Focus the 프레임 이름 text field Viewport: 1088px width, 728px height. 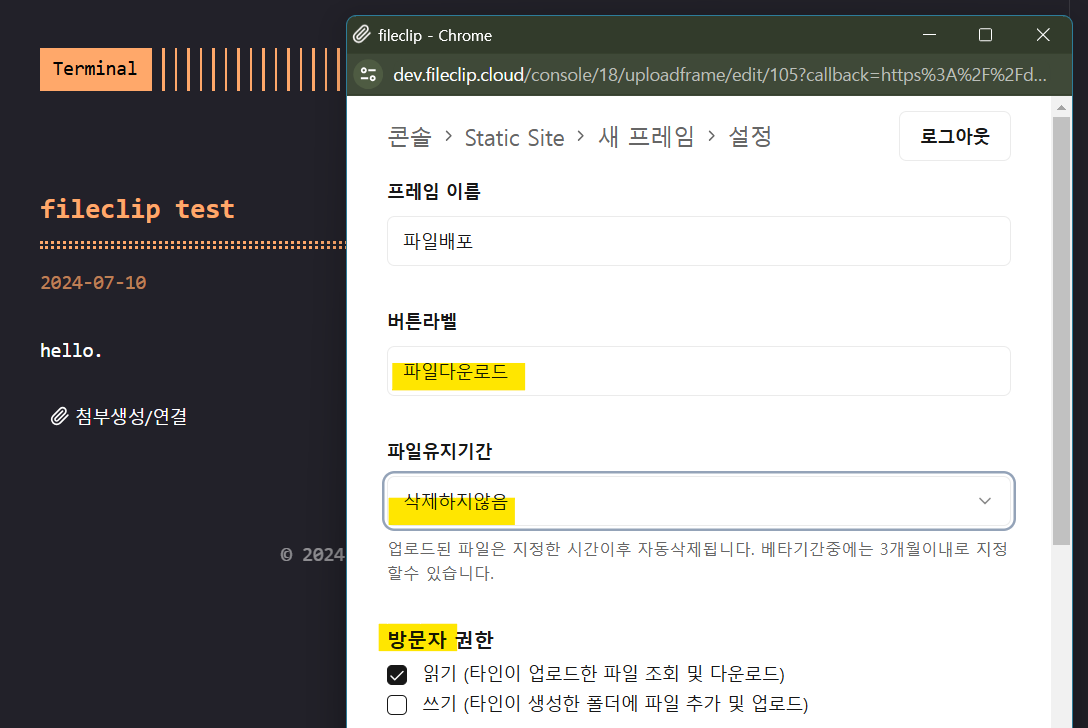[698, 241]
